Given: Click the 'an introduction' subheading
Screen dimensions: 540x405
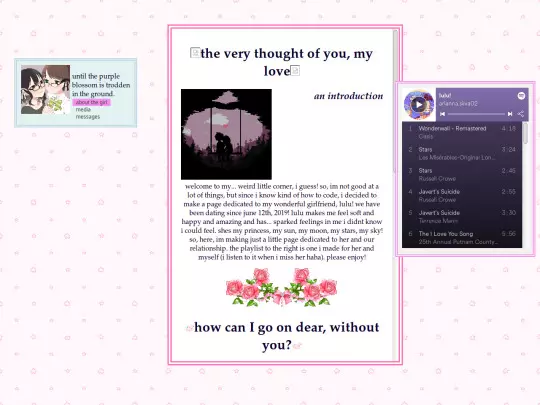Looking at the screenshot, I should point(348,96).
